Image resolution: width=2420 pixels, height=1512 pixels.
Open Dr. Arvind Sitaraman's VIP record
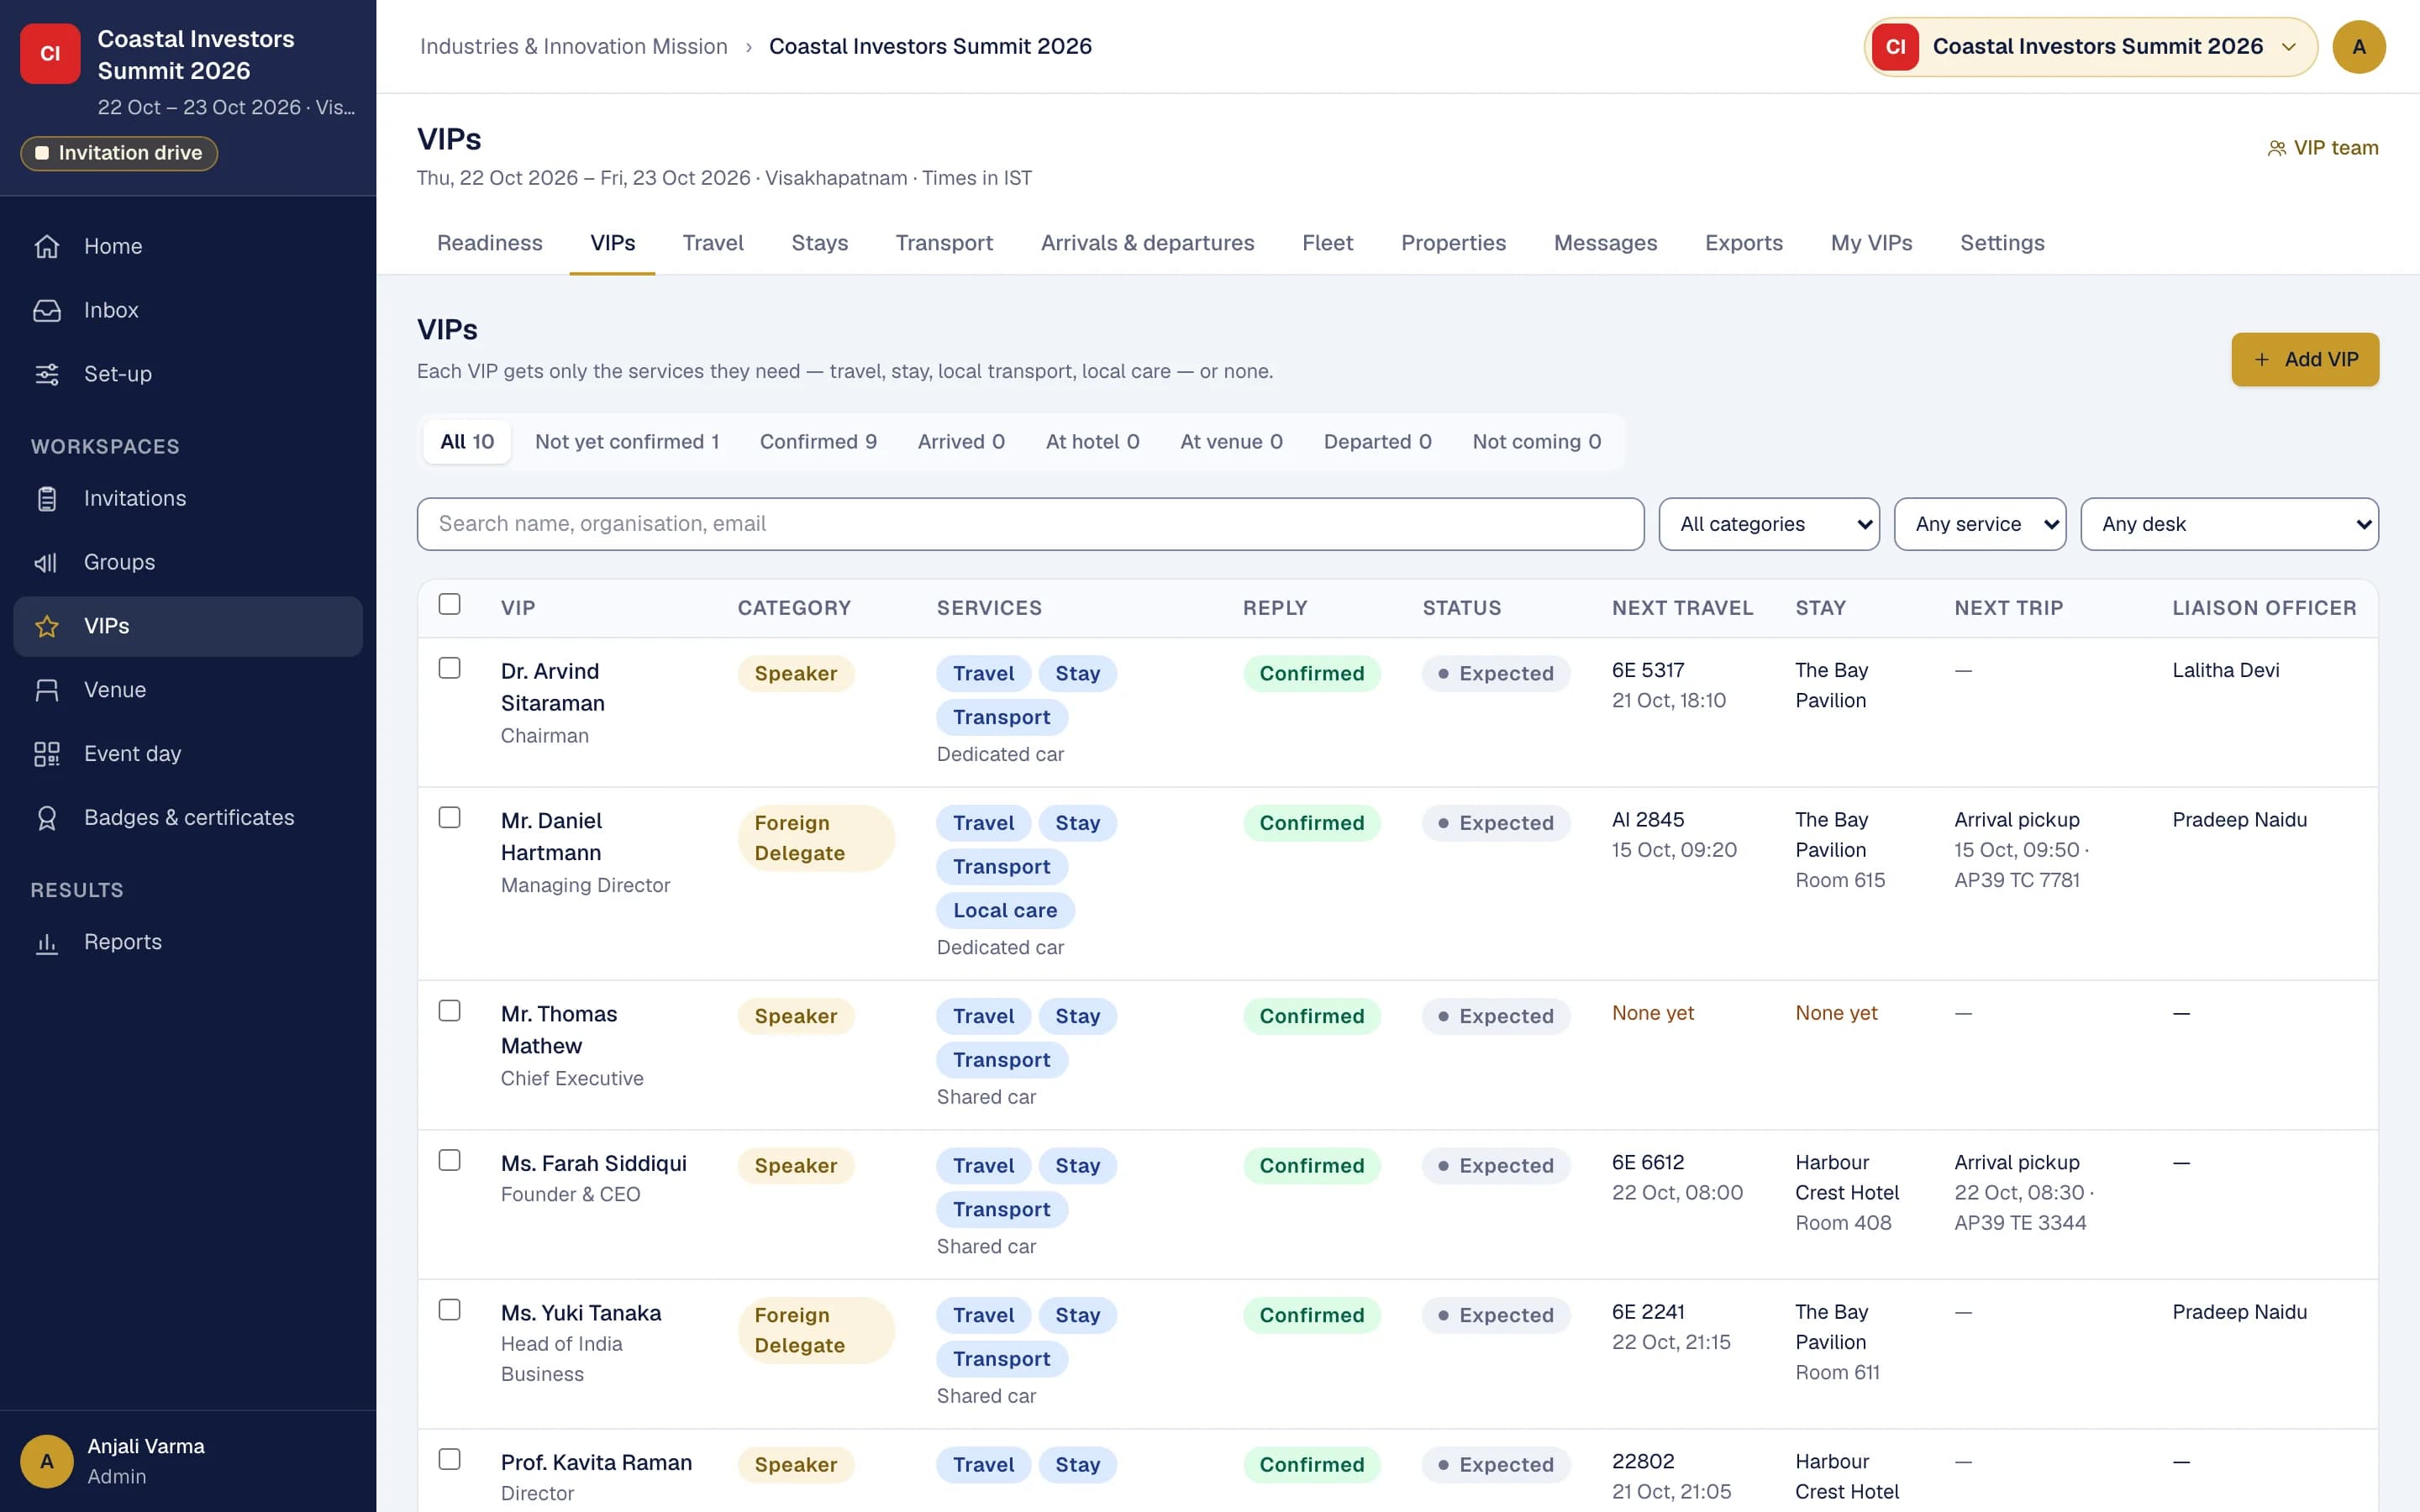pos(552,687)
